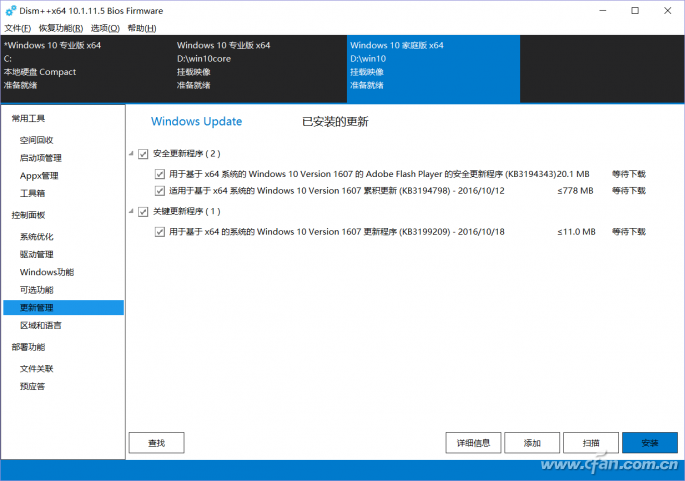Switch to the Windows Update tab
This screenshot has width=685, height=481.
(196, 121)
